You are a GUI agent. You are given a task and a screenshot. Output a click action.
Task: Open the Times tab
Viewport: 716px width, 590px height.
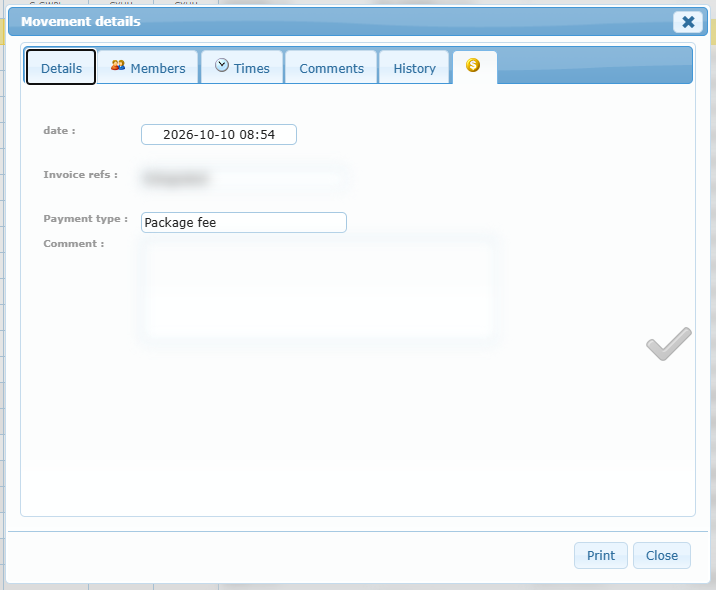pos(242,67)
